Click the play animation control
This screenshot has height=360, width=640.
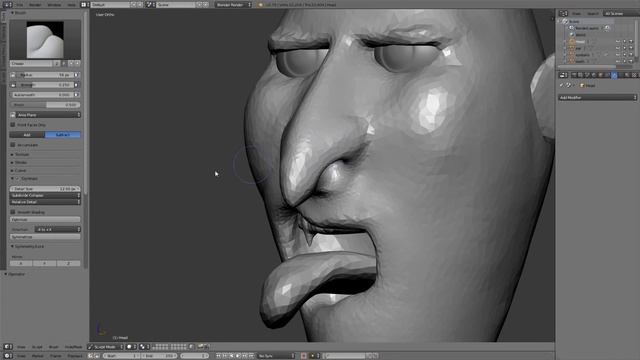[238, 356]
